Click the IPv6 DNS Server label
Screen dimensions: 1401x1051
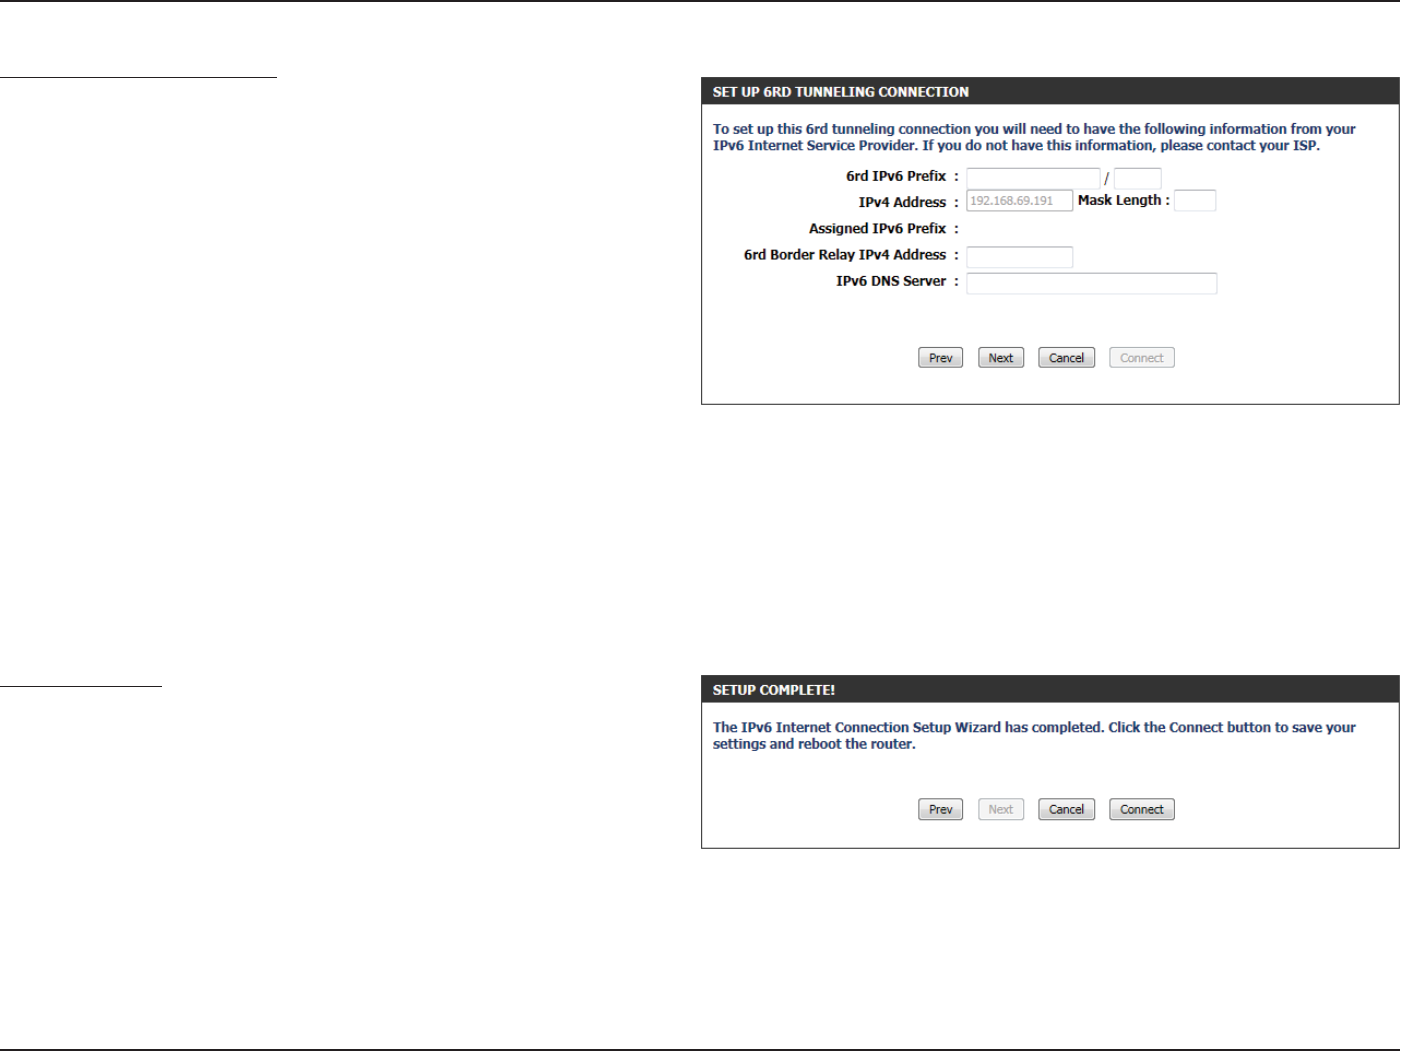click(891, 281)
